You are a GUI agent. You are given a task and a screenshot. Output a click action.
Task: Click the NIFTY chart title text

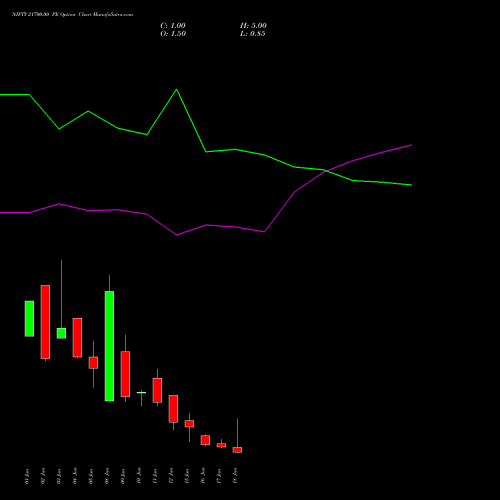(x=72, y=15)
